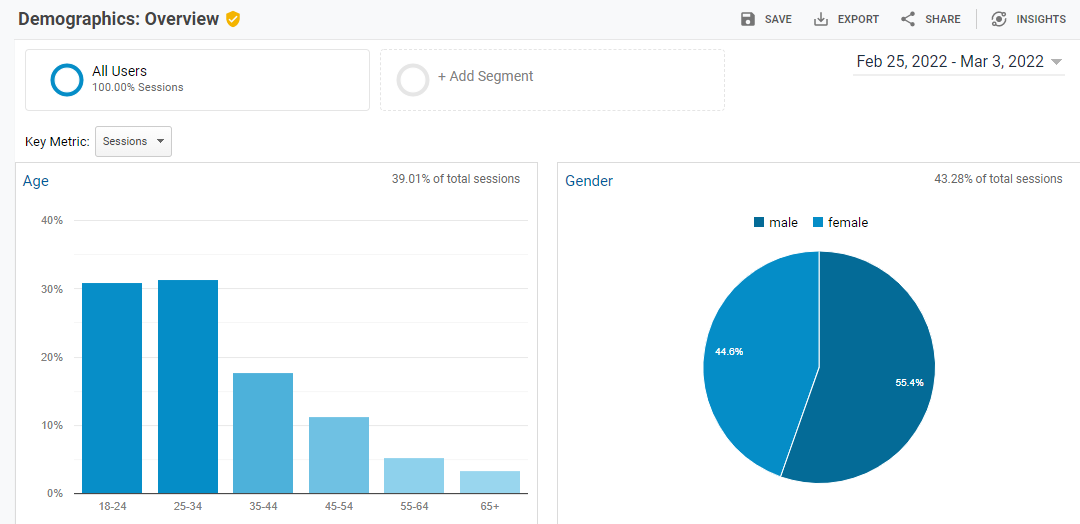Toggle the male legend entry
The height and width of the screenshot is (524, 1080).
(x=776, y=222)
